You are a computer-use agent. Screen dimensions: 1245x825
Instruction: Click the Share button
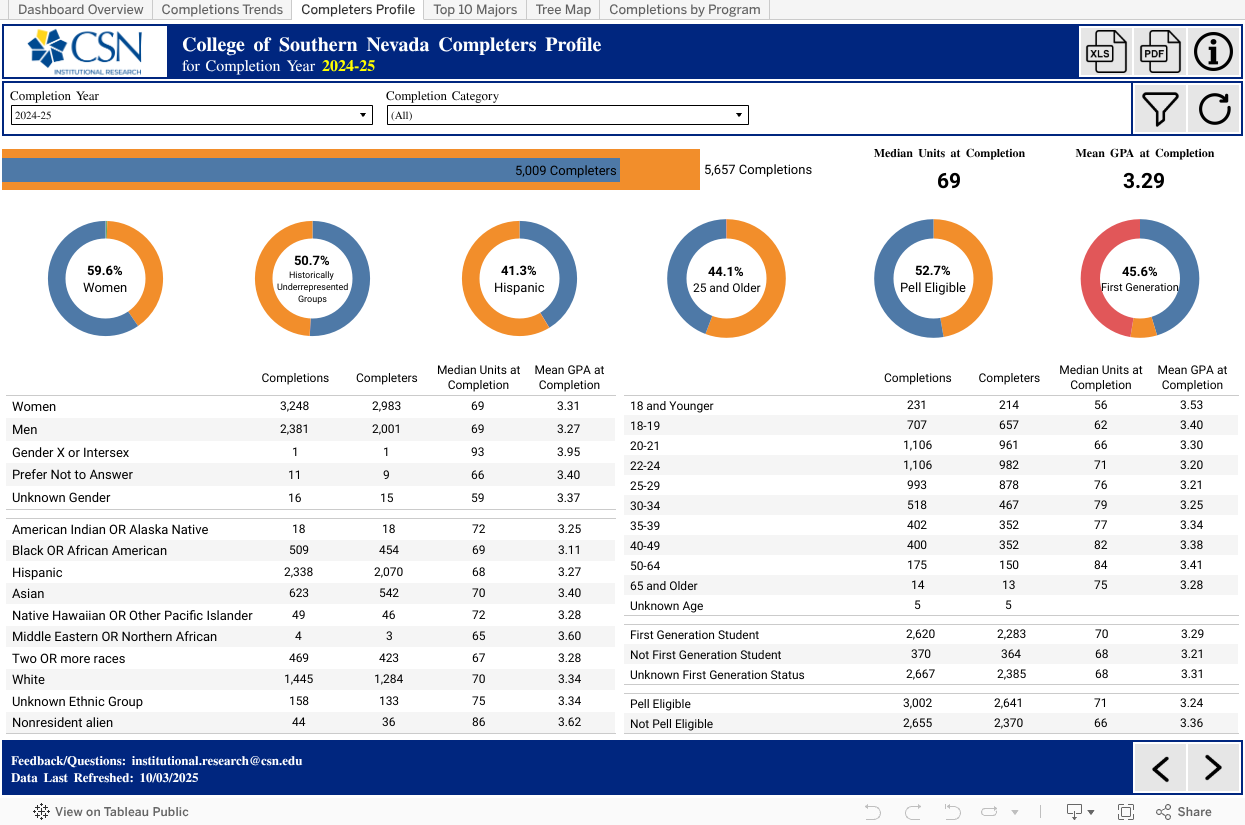1183,812
